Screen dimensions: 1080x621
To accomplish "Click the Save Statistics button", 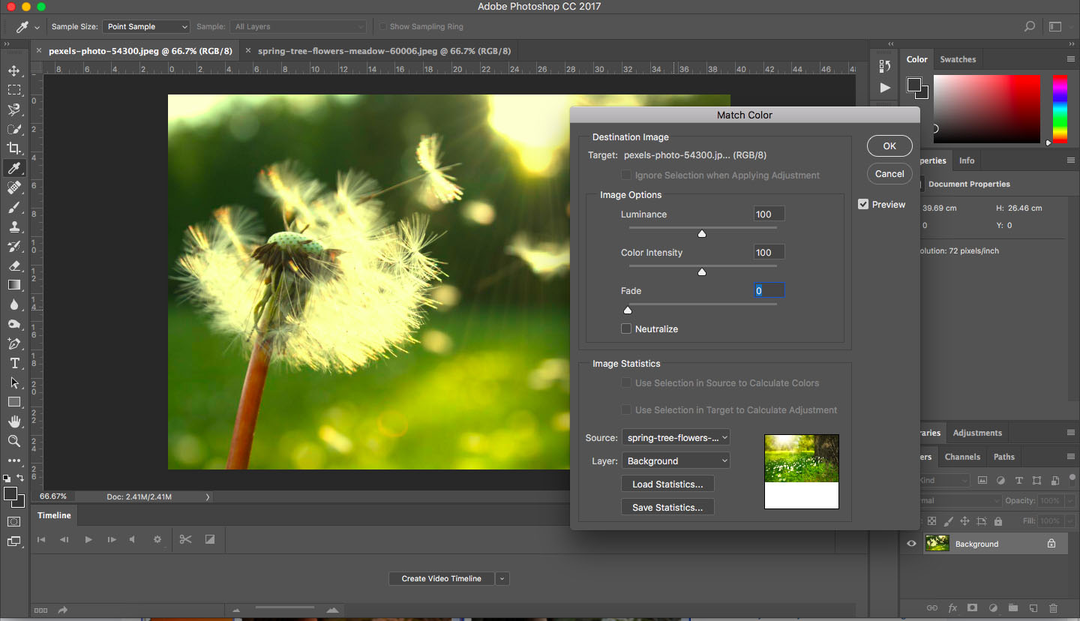I will [667, 508].
